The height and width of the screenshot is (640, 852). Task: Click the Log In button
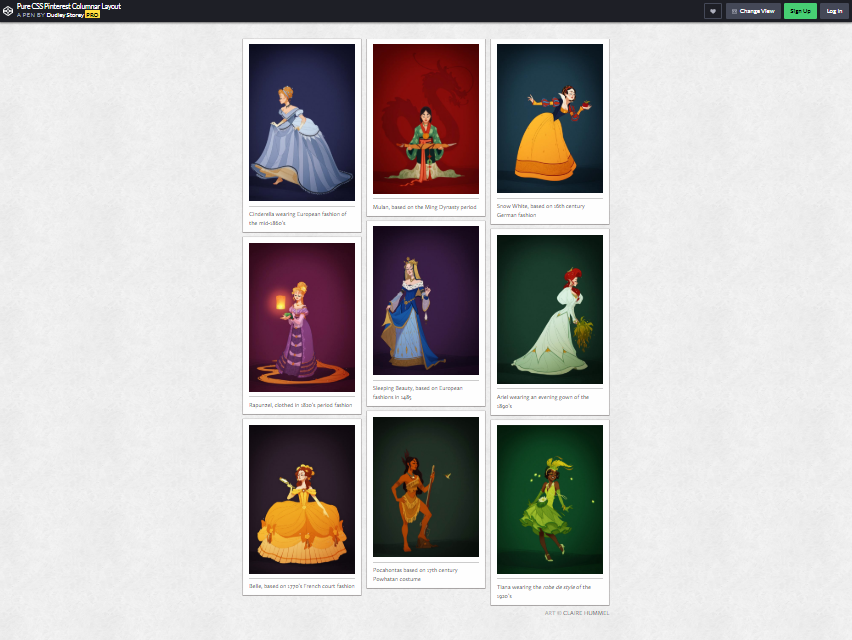click(x=834, y=11)
